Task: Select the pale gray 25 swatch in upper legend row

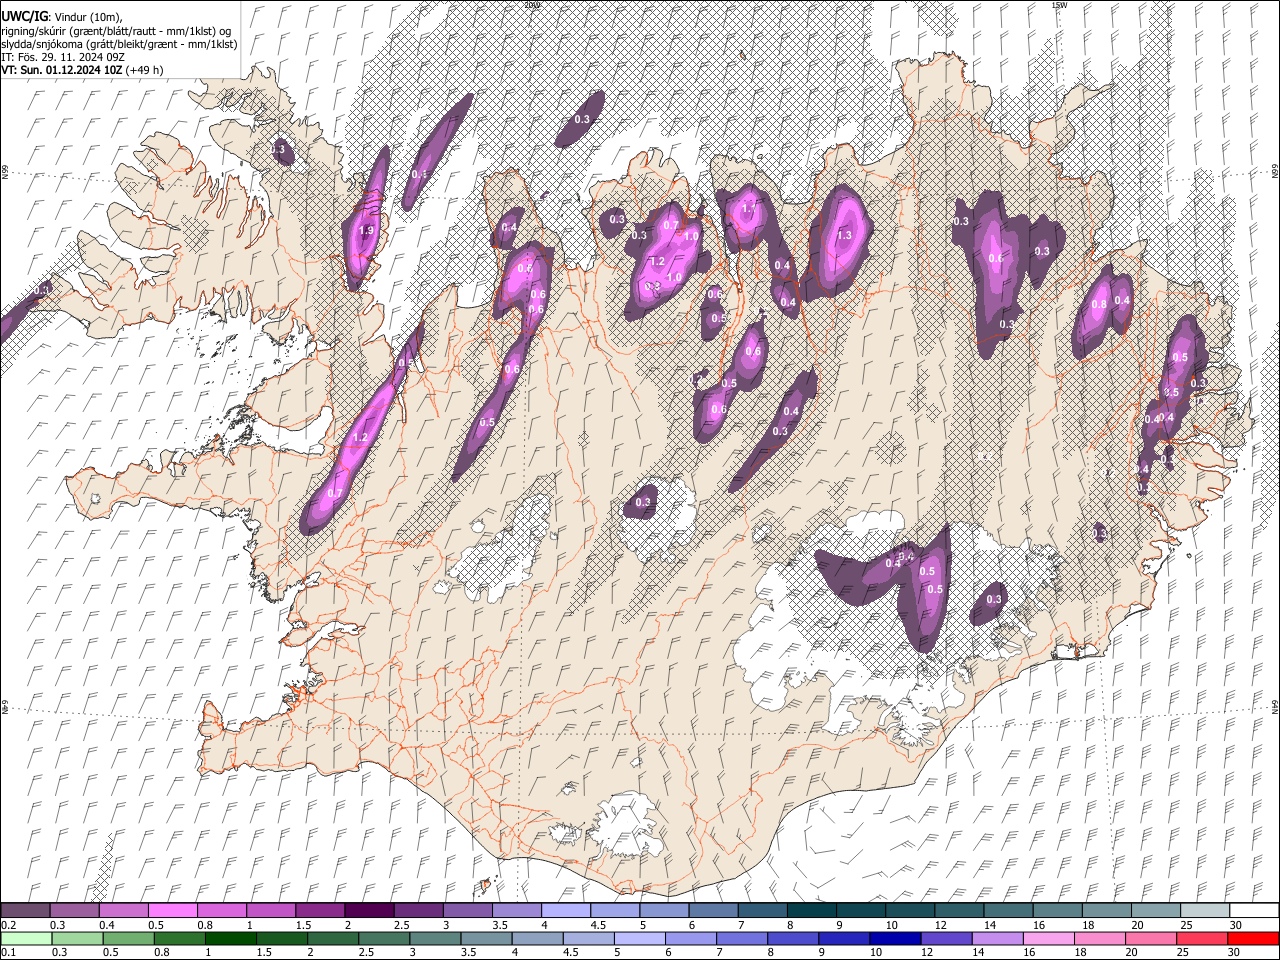Action: coord(1205,910)
